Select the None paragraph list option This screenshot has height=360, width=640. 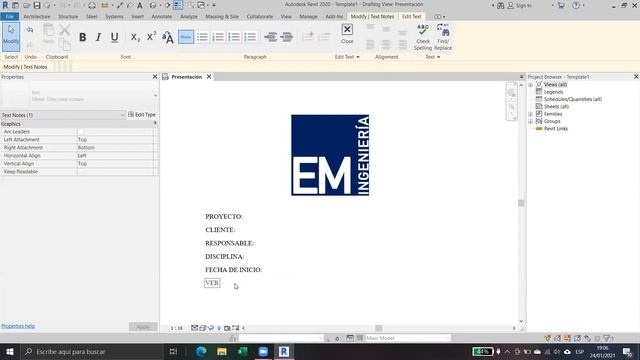coord(186,37)
